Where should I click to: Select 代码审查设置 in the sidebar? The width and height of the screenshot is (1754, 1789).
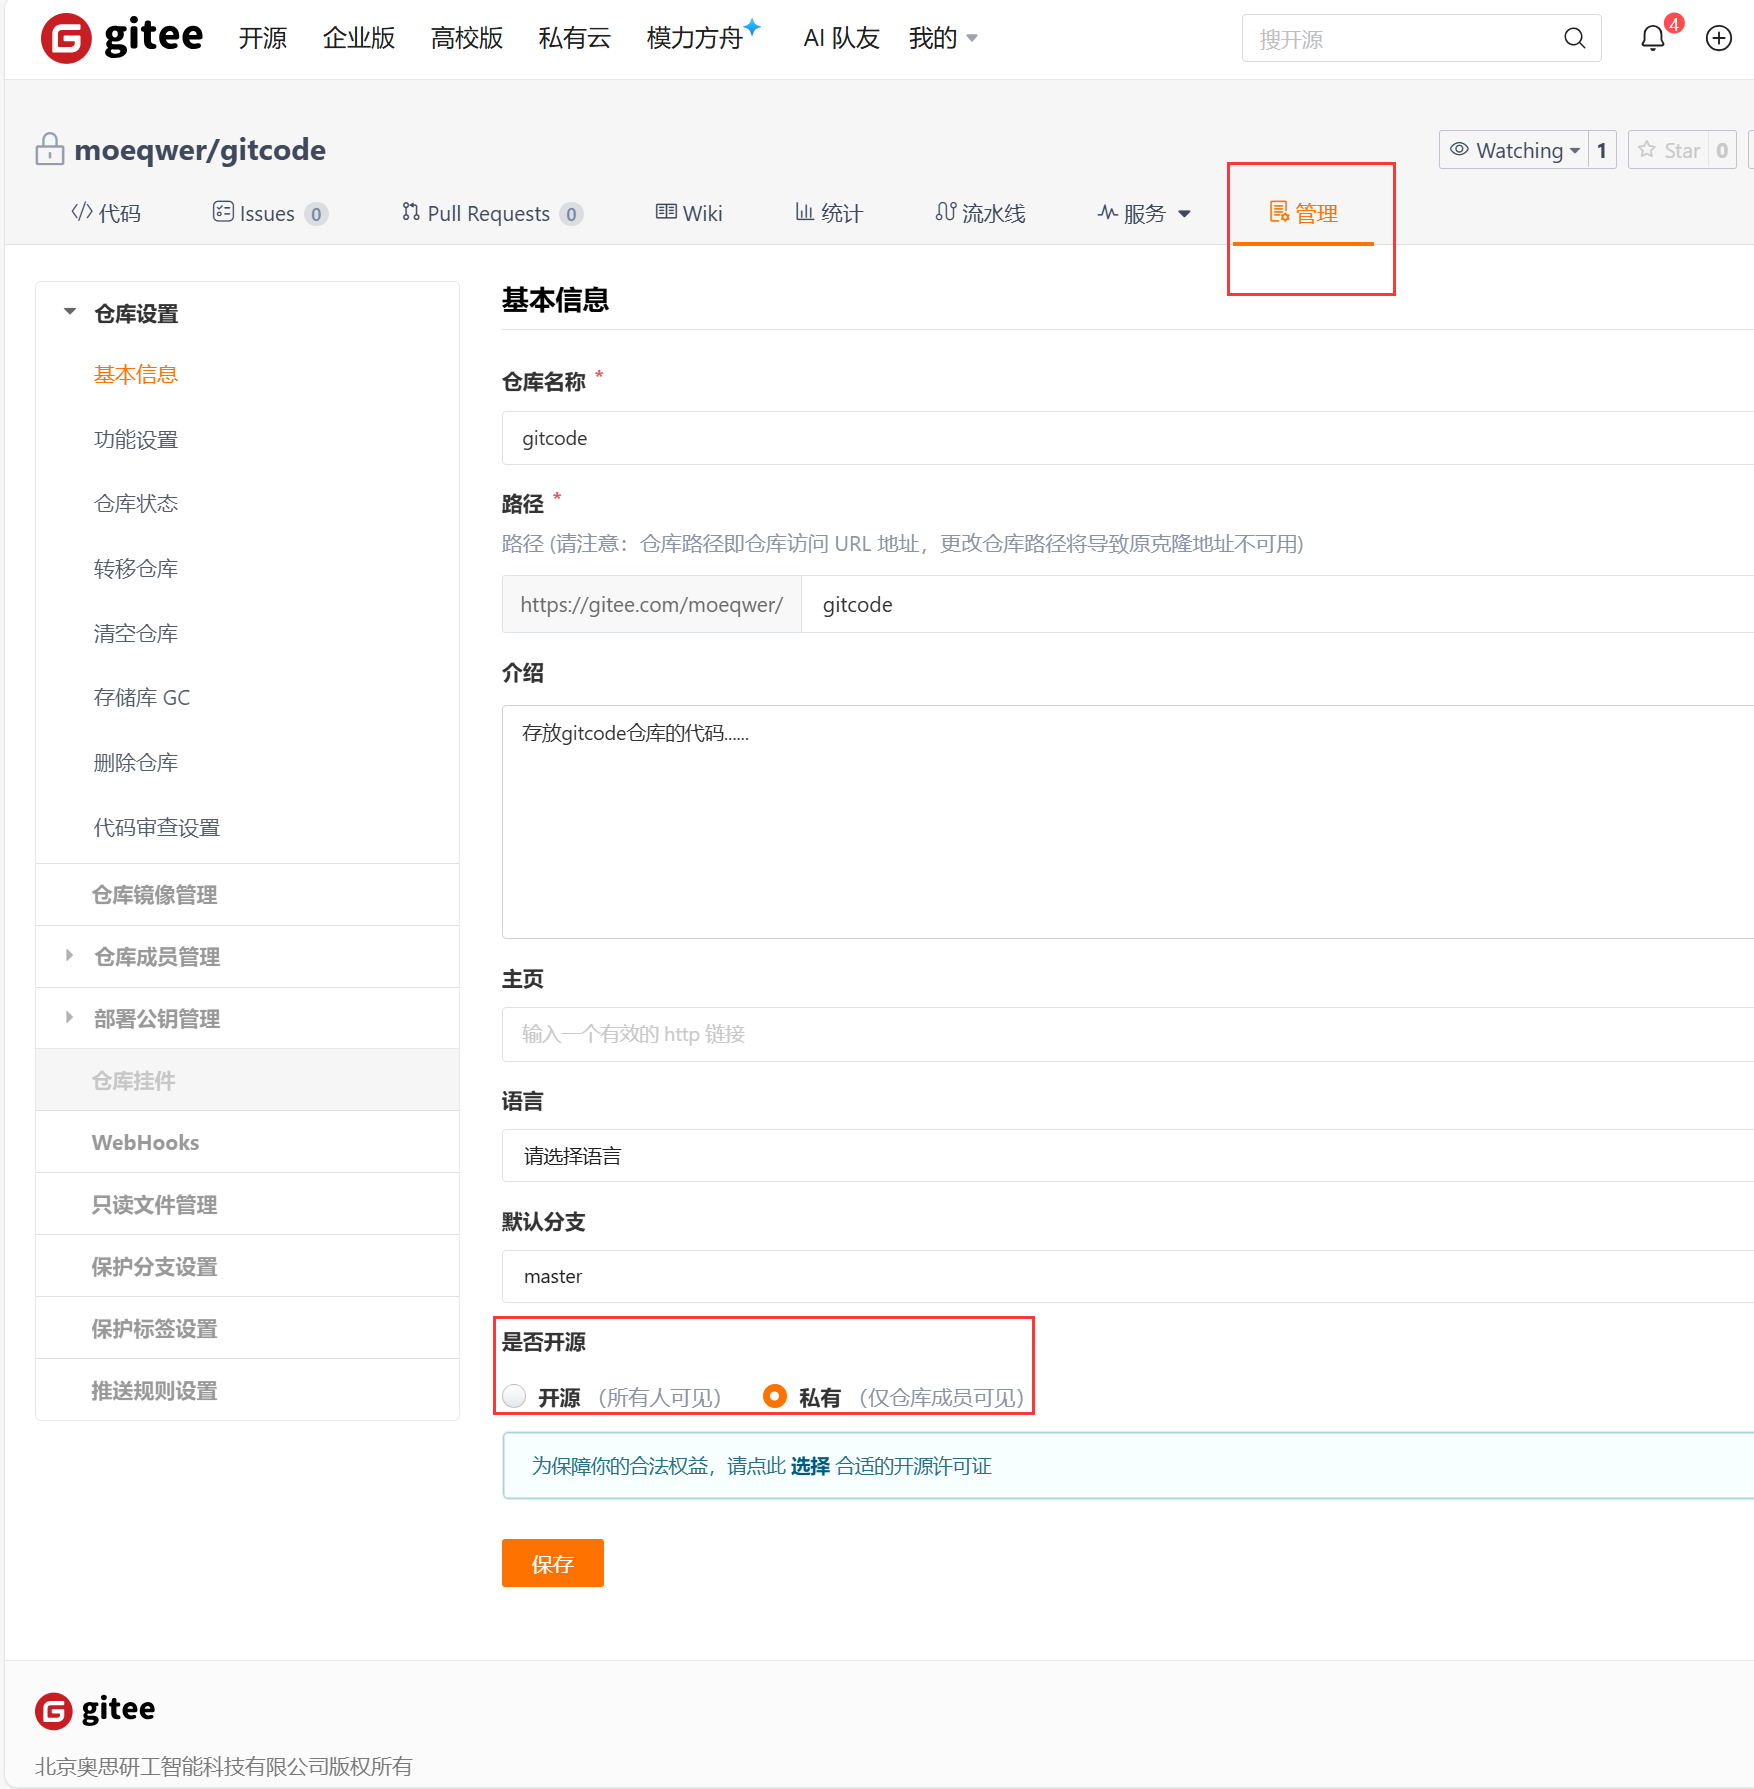[157, 827]
